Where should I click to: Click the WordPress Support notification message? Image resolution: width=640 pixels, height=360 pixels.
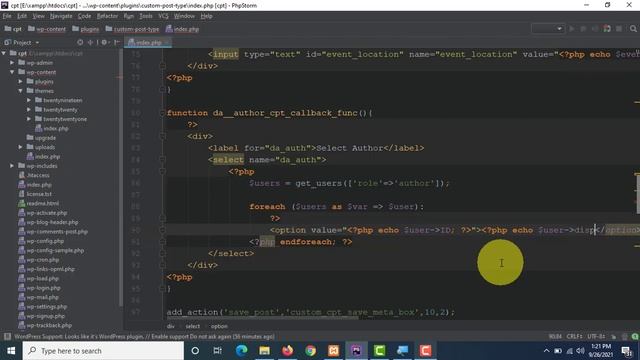tap(144, 337)
